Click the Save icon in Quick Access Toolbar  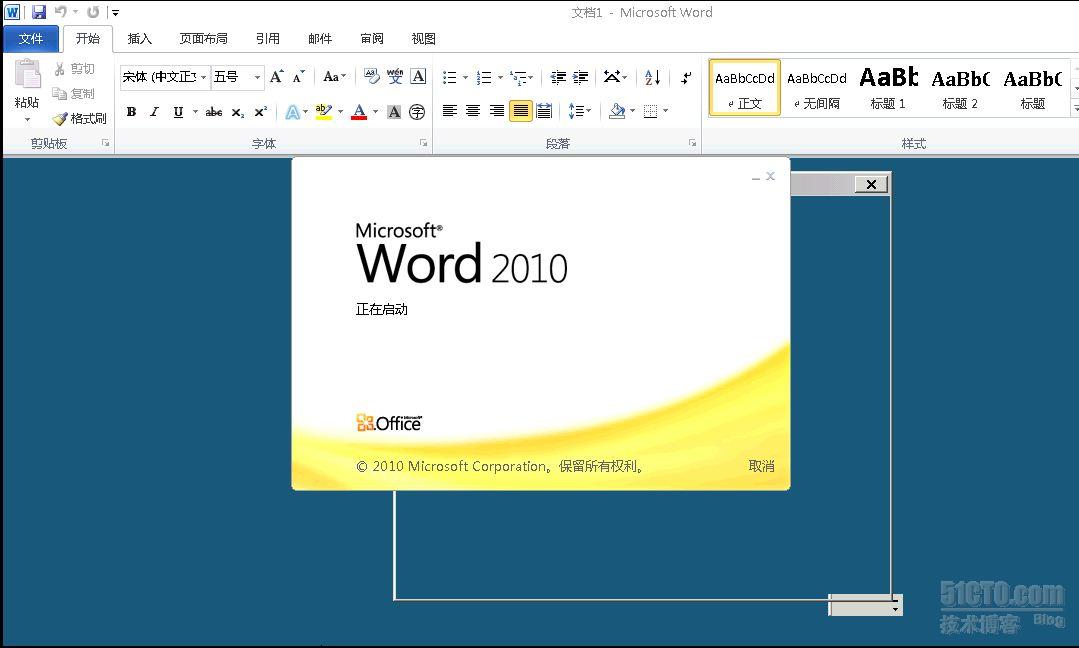pos(39,12)
